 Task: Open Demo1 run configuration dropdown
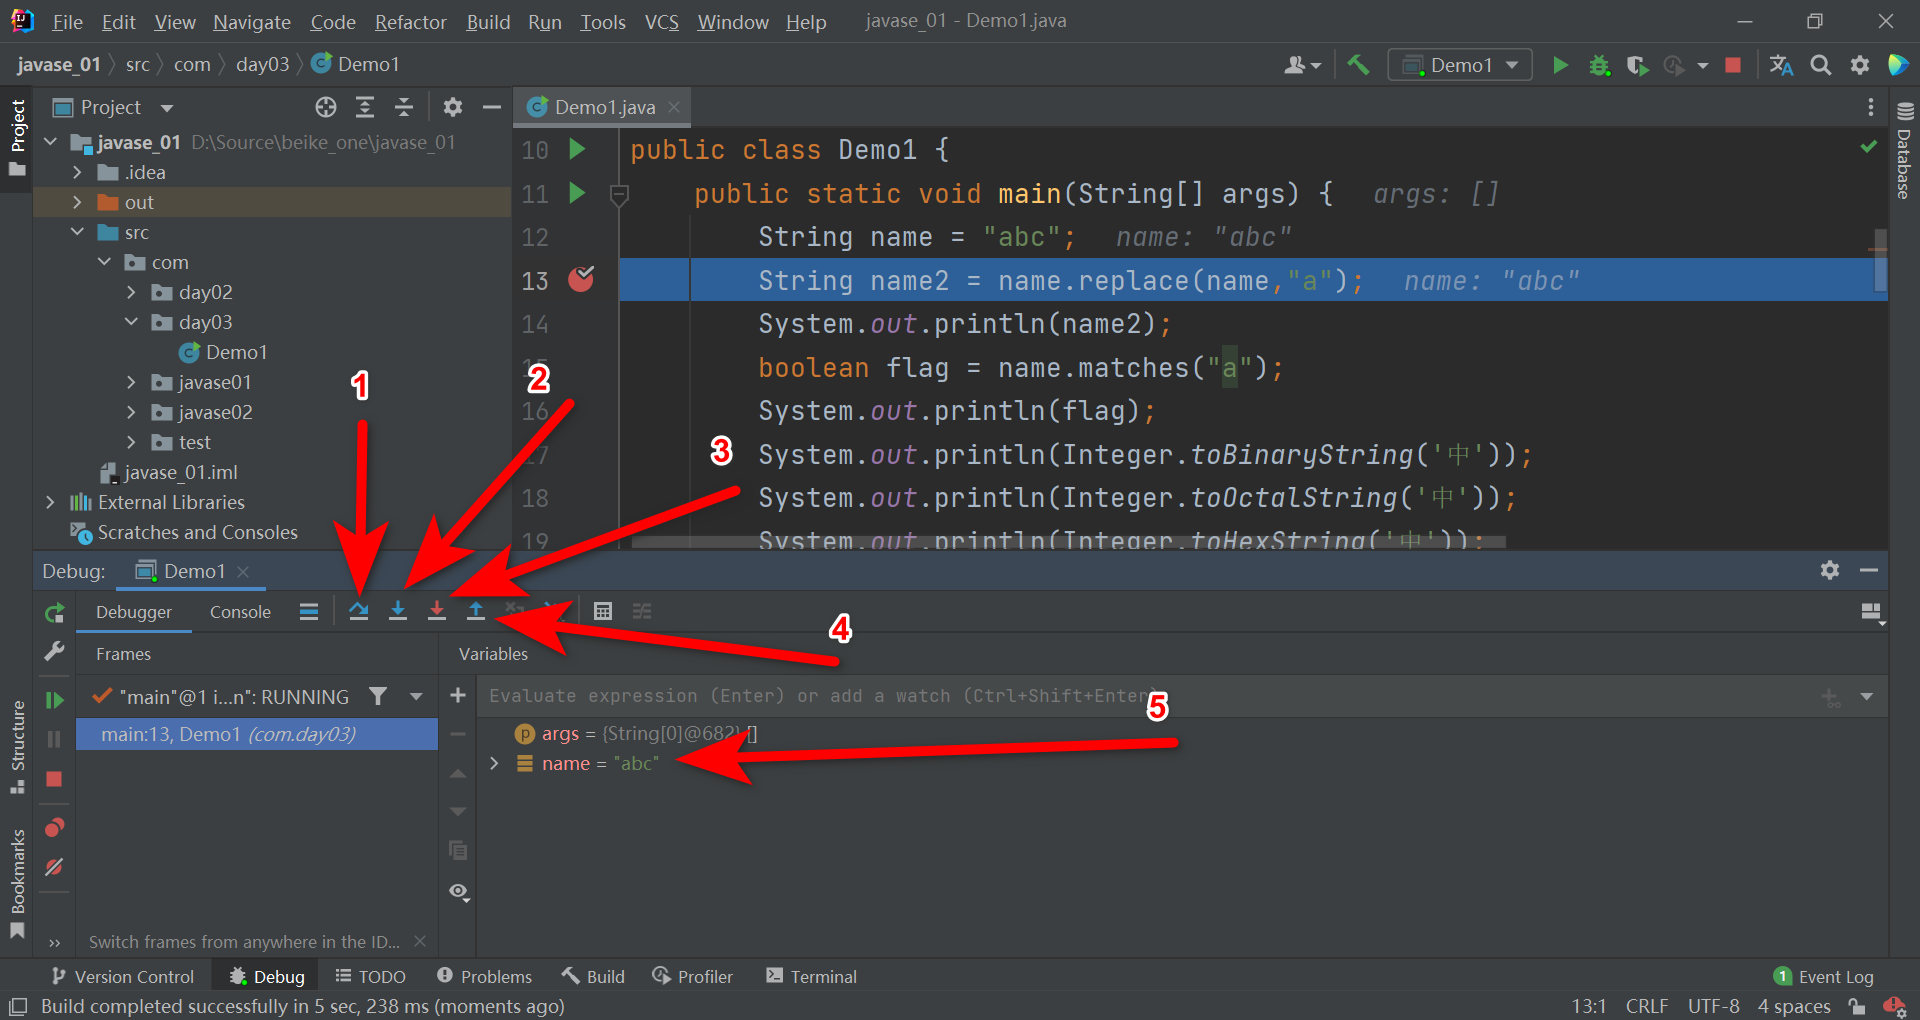coord(1460,65)
